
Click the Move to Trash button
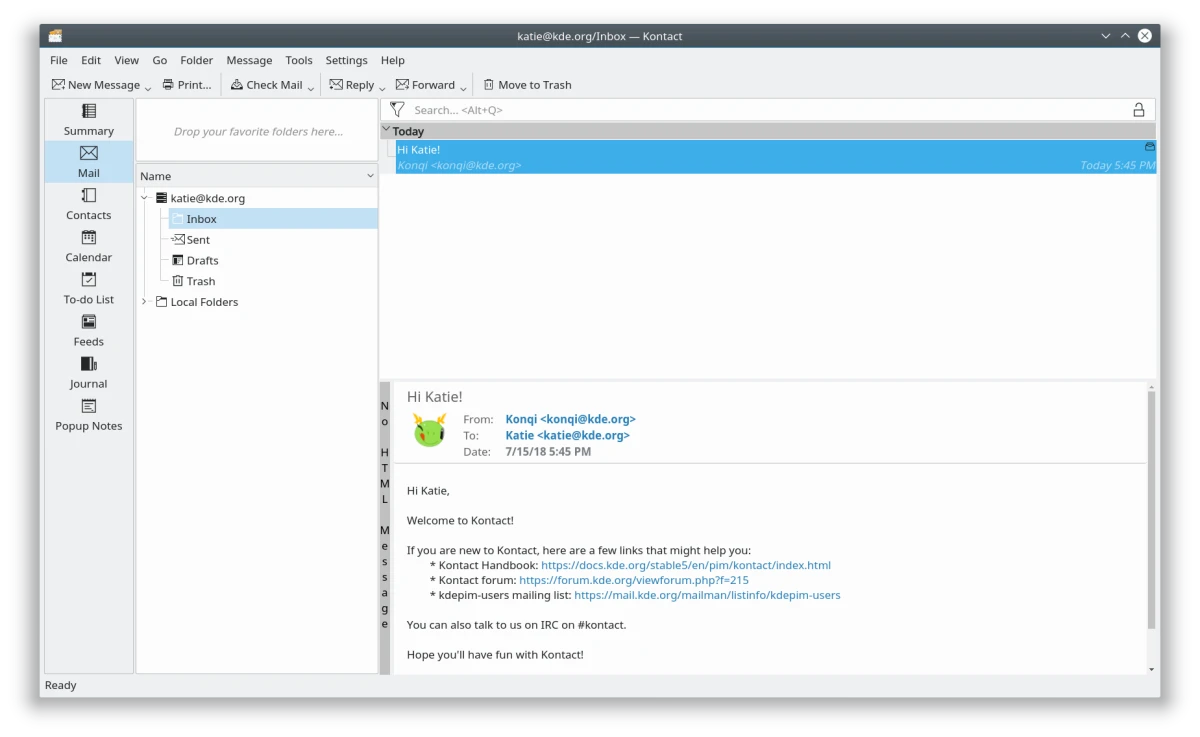click(x=527, y=85)
